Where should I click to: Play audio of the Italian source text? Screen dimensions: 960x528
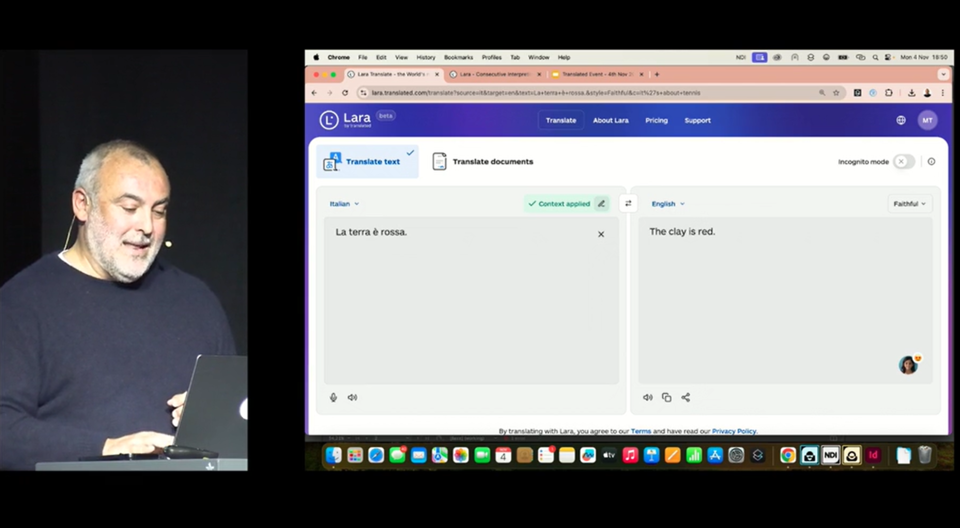pos(352,397)
